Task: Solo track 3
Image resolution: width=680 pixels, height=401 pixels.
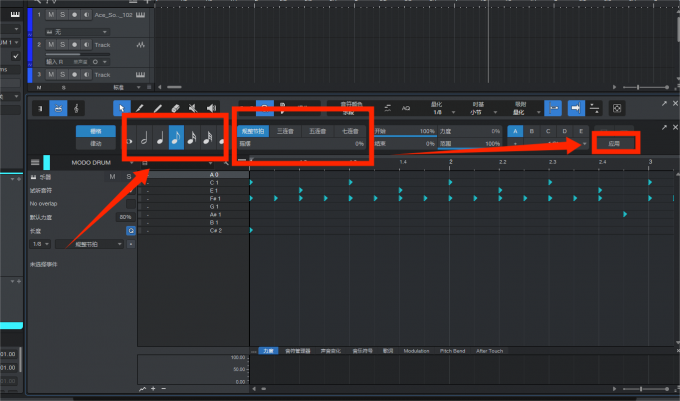Action: pos(63,75)
